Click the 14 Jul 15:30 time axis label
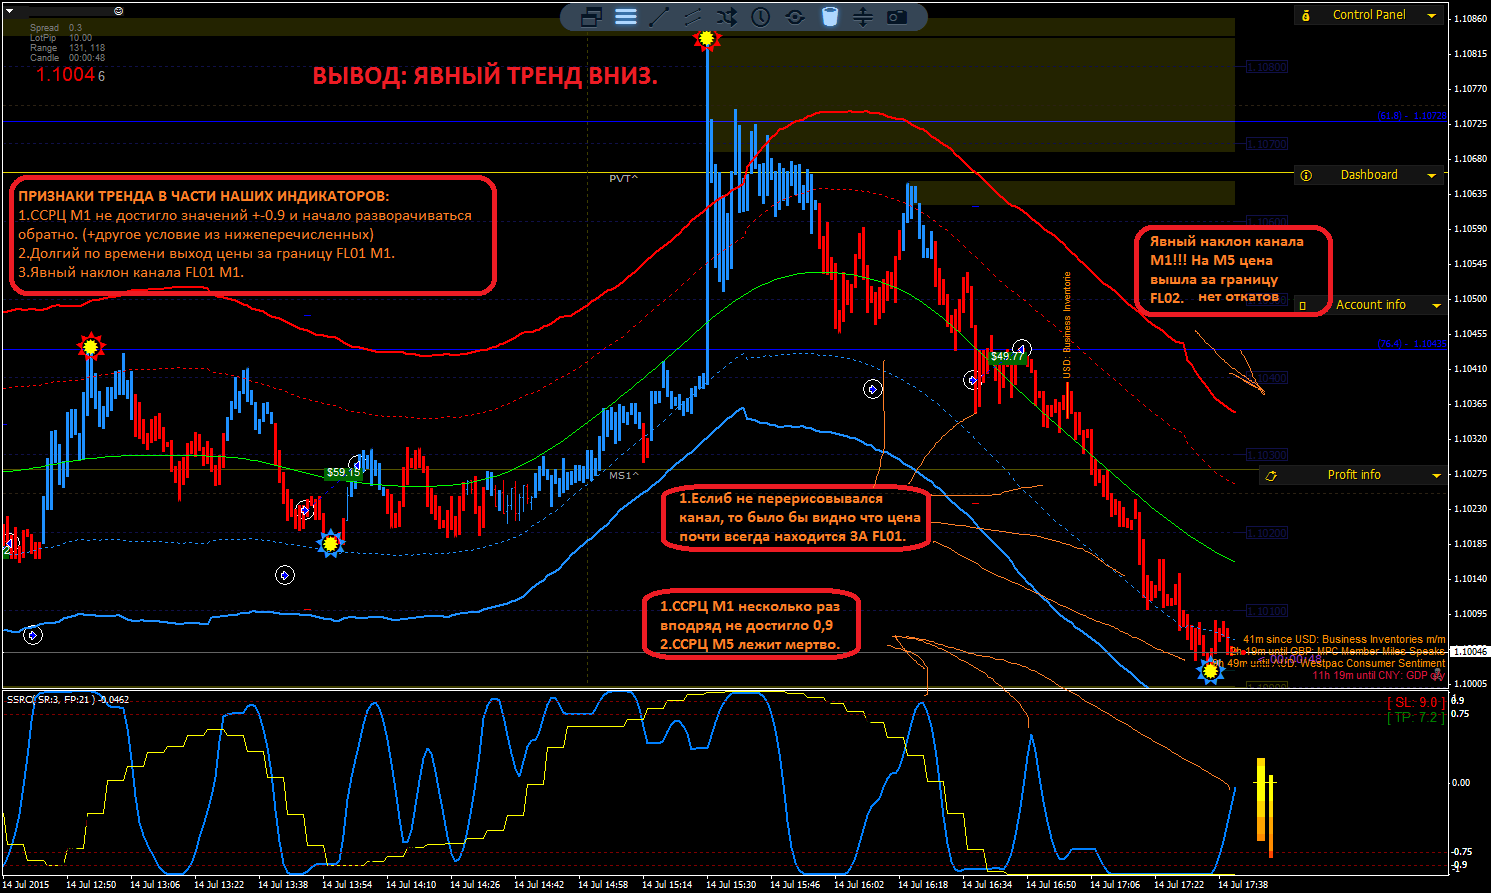1491x893 pixels. (731, 884)
